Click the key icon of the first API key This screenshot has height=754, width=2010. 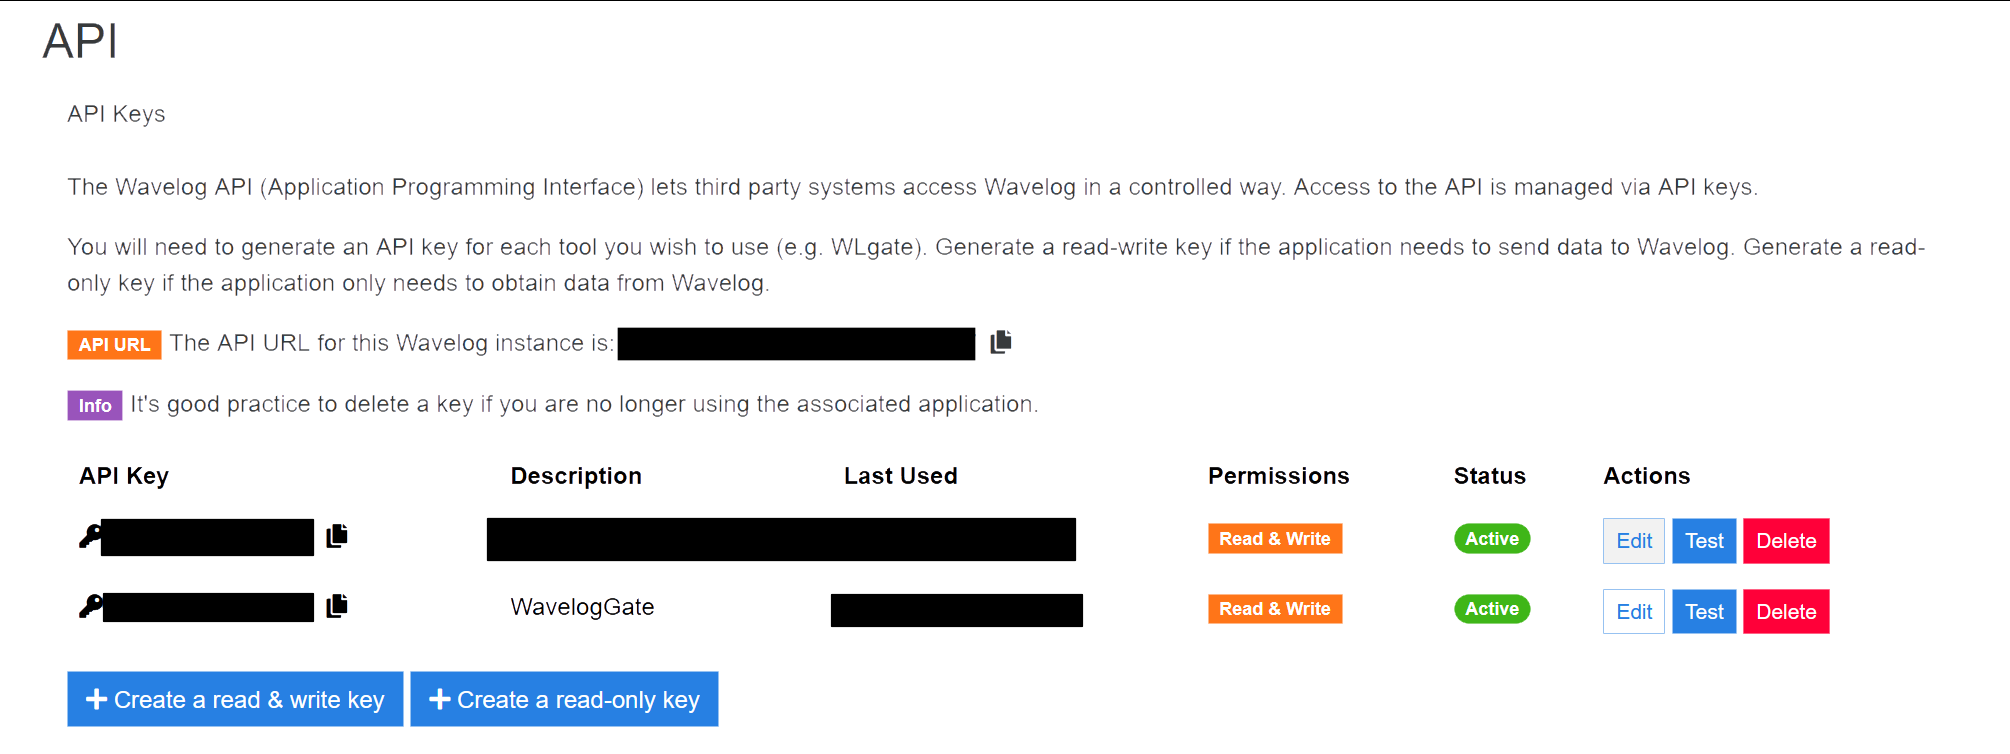point(89,537)
